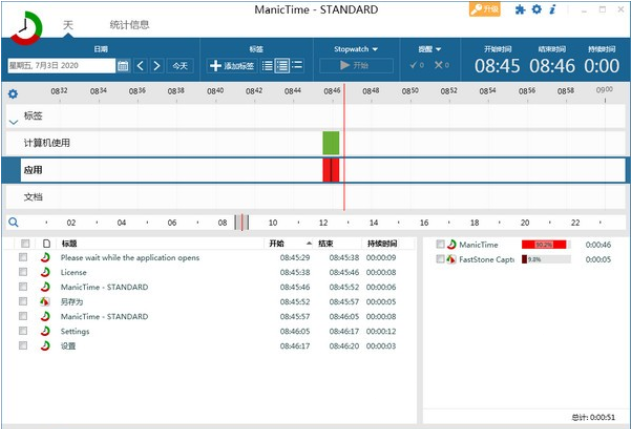Viewport: 633px width, 429px height.
Task: Click the ManicTime icon beside Settings
Action: click(x=45, y=331)
